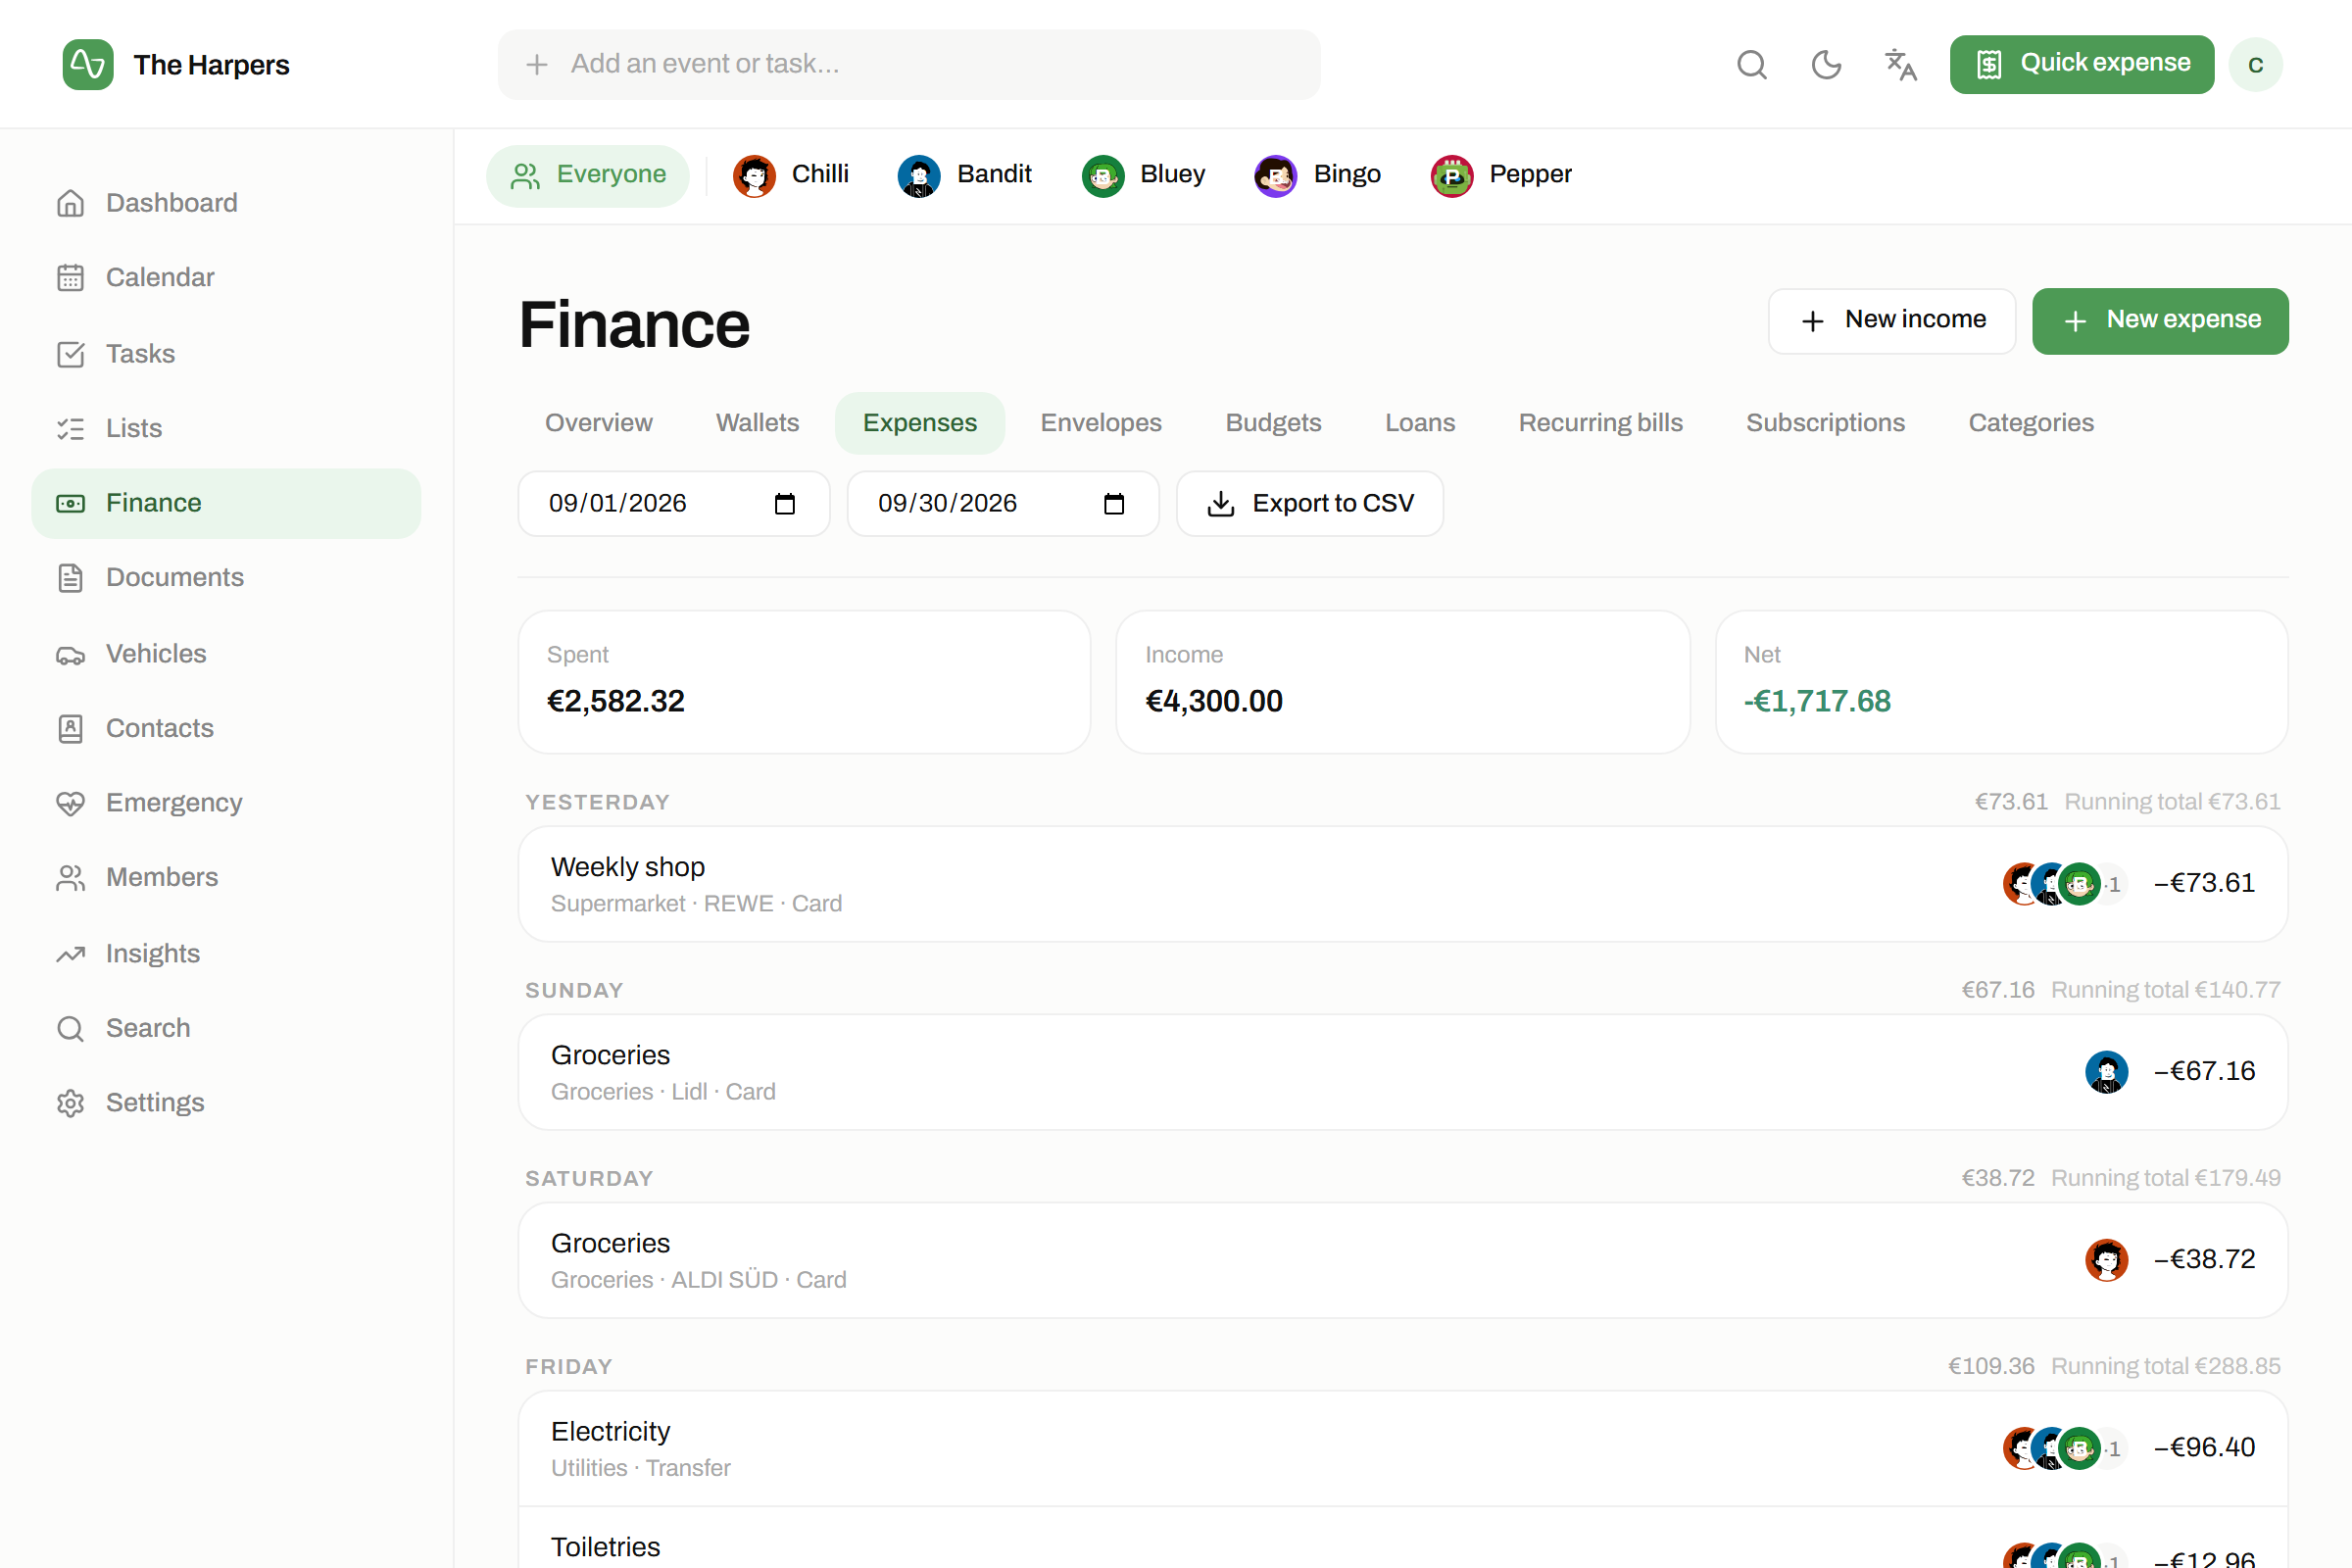Image resolution: width=2352 pixels, height=1568 pixels.
Task: Open the Weekly shop expense
Action: (1402, 884)
